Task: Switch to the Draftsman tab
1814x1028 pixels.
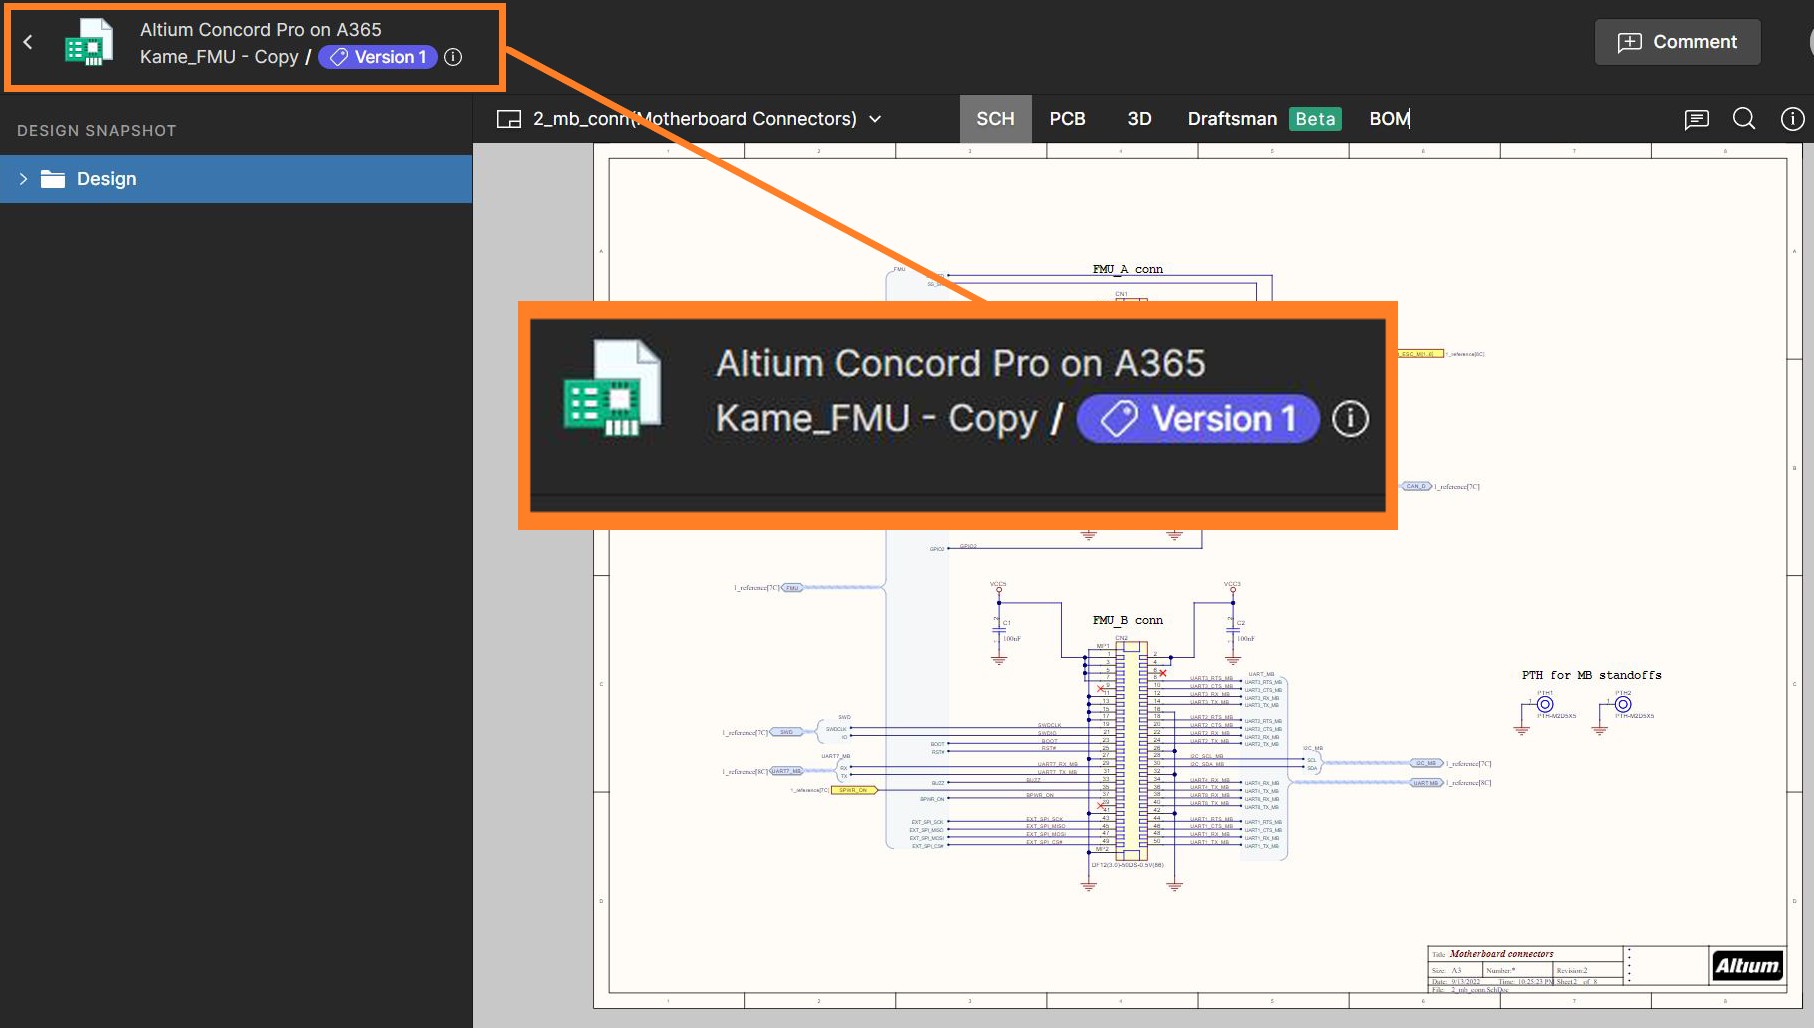Action: pyautogui.click(x=1230, y=118)
